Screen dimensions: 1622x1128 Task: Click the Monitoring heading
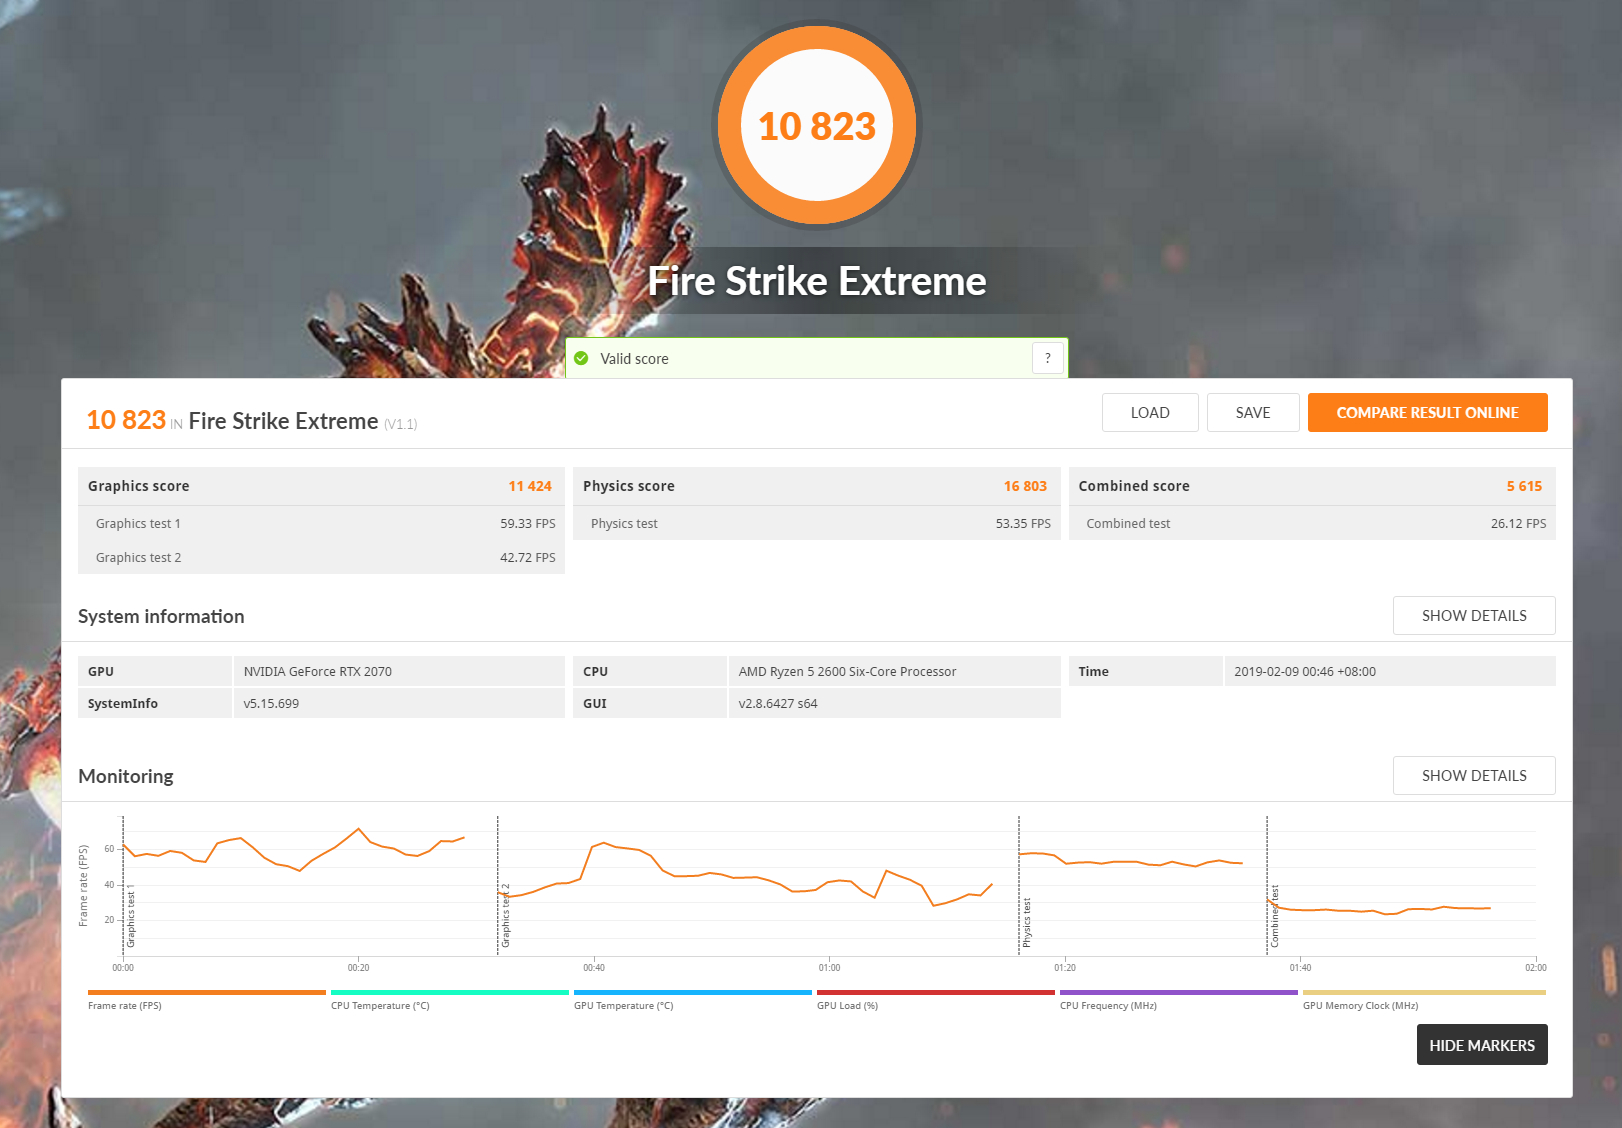[x=126, y=776]
